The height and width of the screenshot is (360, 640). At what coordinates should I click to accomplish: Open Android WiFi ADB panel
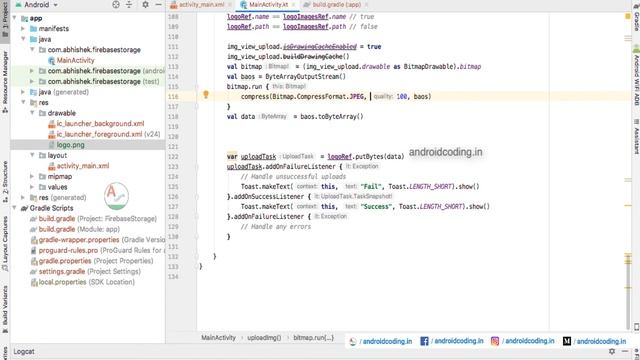[636, 76]
